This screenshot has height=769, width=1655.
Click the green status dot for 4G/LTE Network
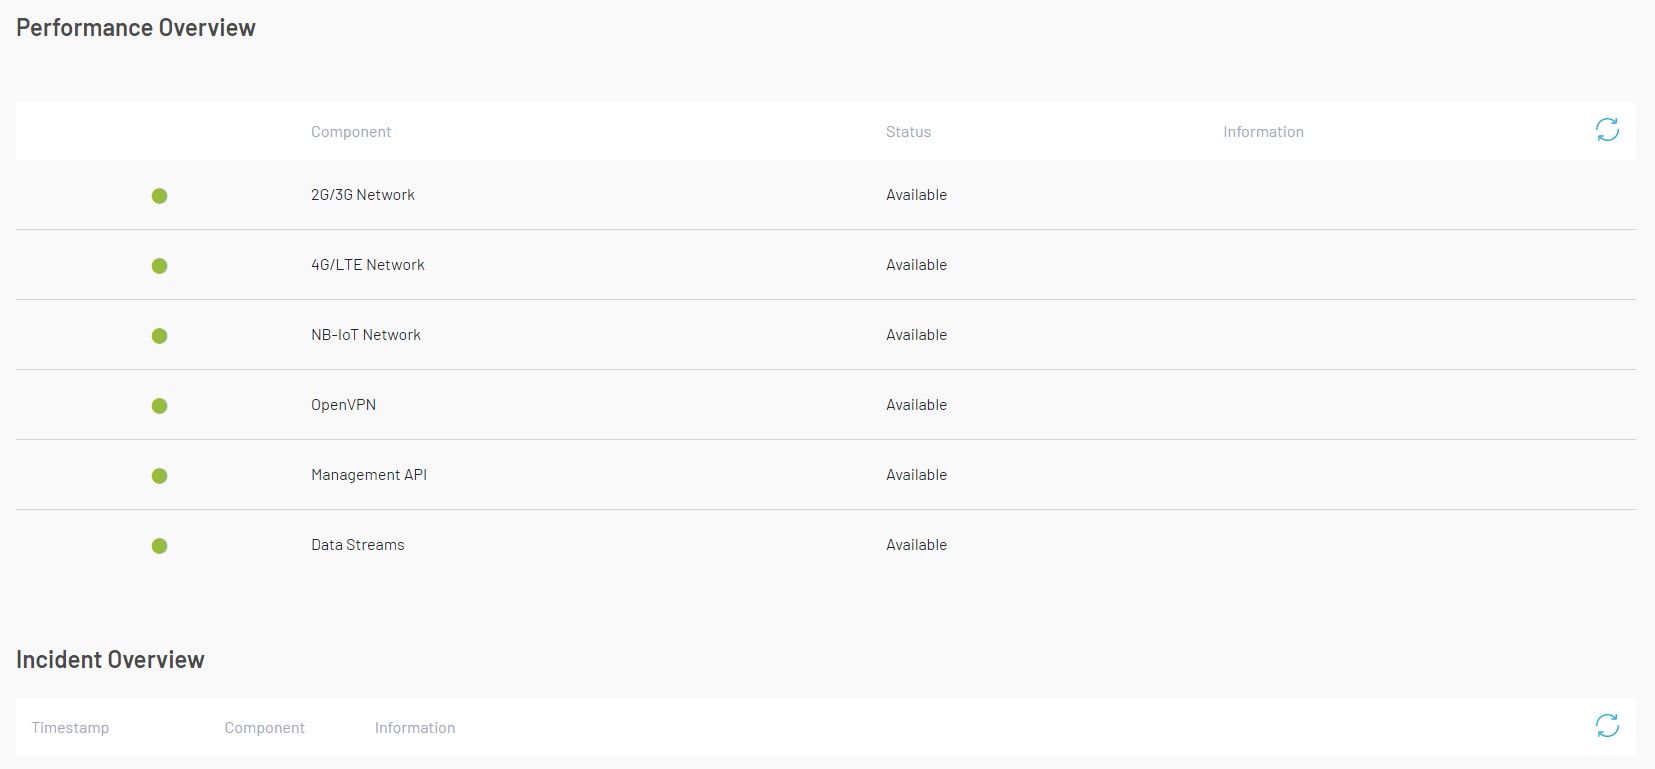point(160,266)
